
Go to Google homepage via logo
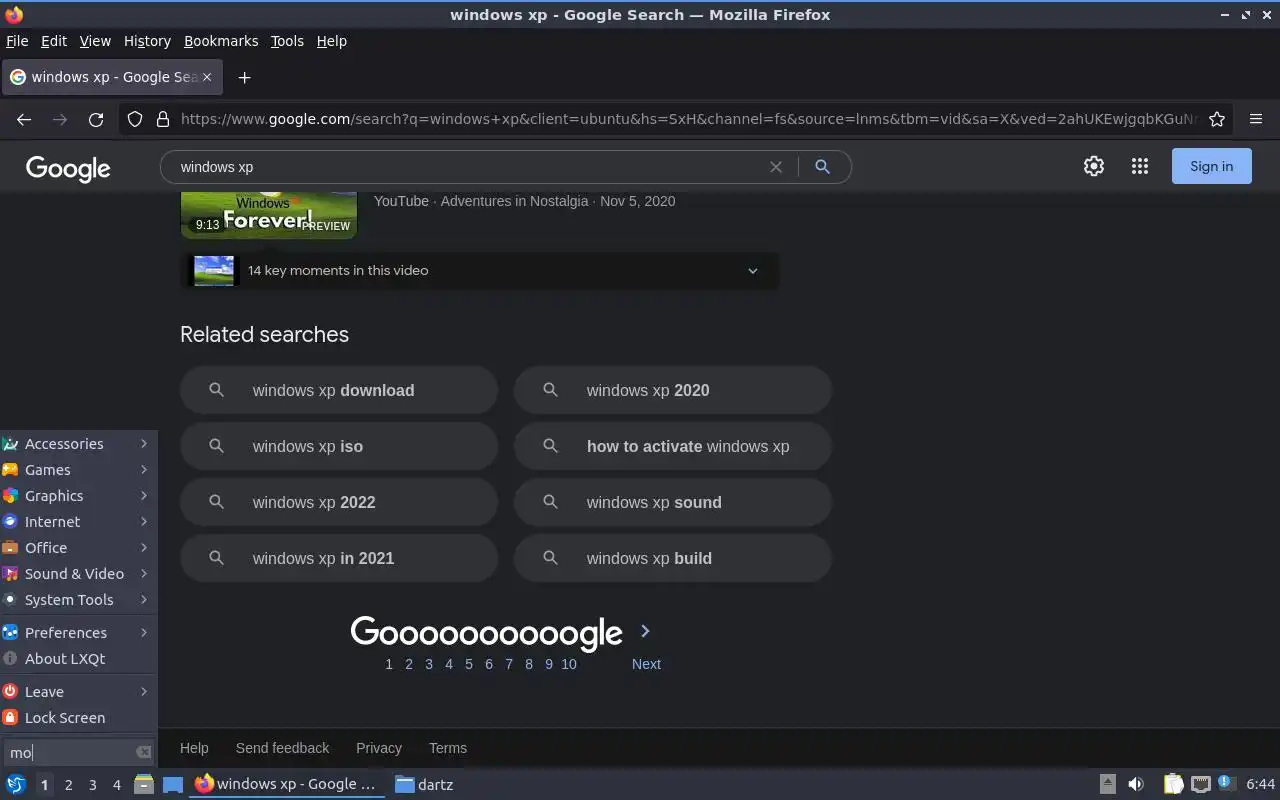[68, 168]
